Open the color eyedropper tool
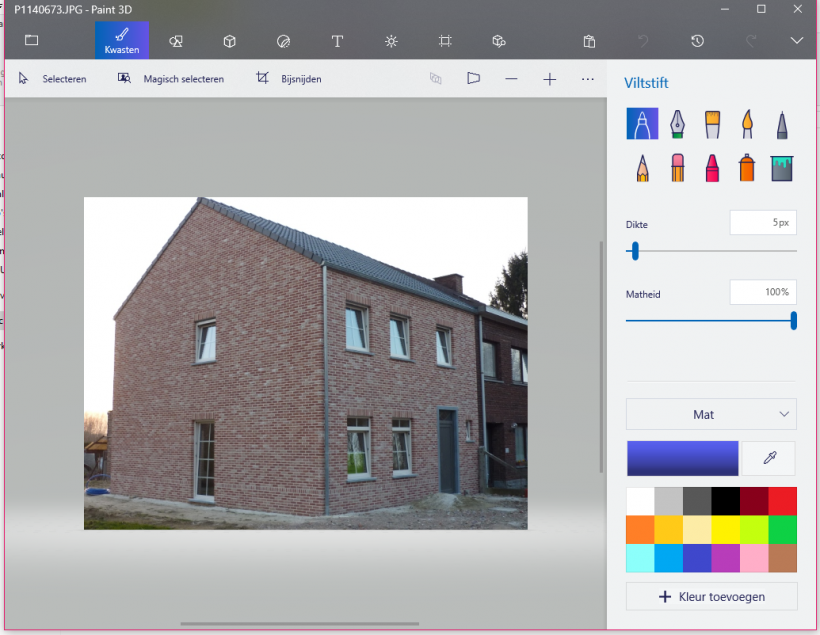Screen dimensions: 820x635 [x=769, y=458]
